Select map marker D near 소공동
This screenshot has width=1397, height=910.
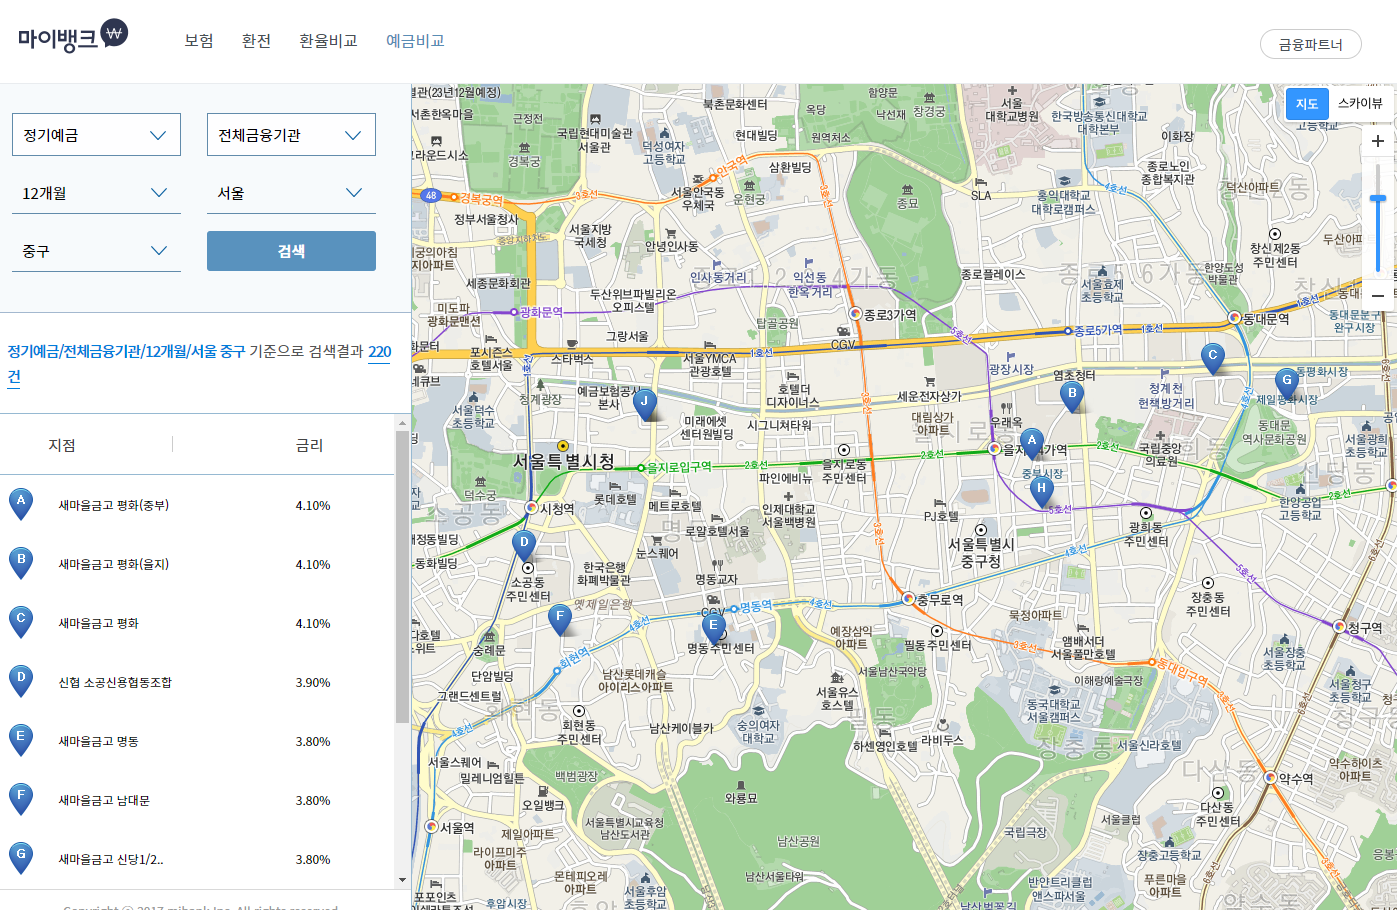[524, 545]
